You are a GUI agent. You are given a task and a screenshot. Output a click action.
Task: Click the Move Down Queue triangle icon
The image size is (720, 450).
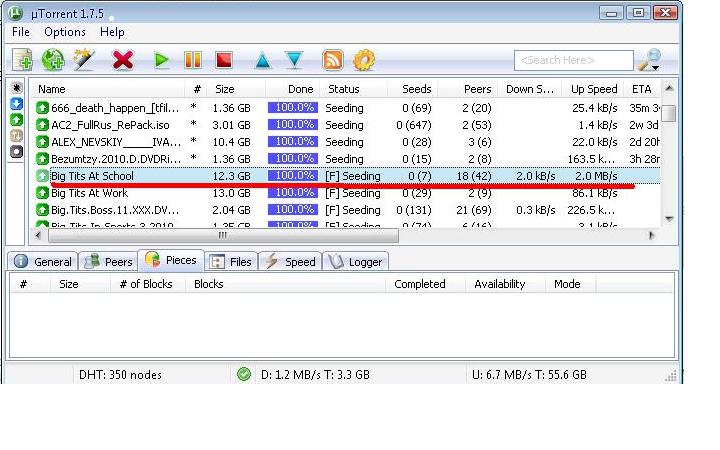[294, 60]
